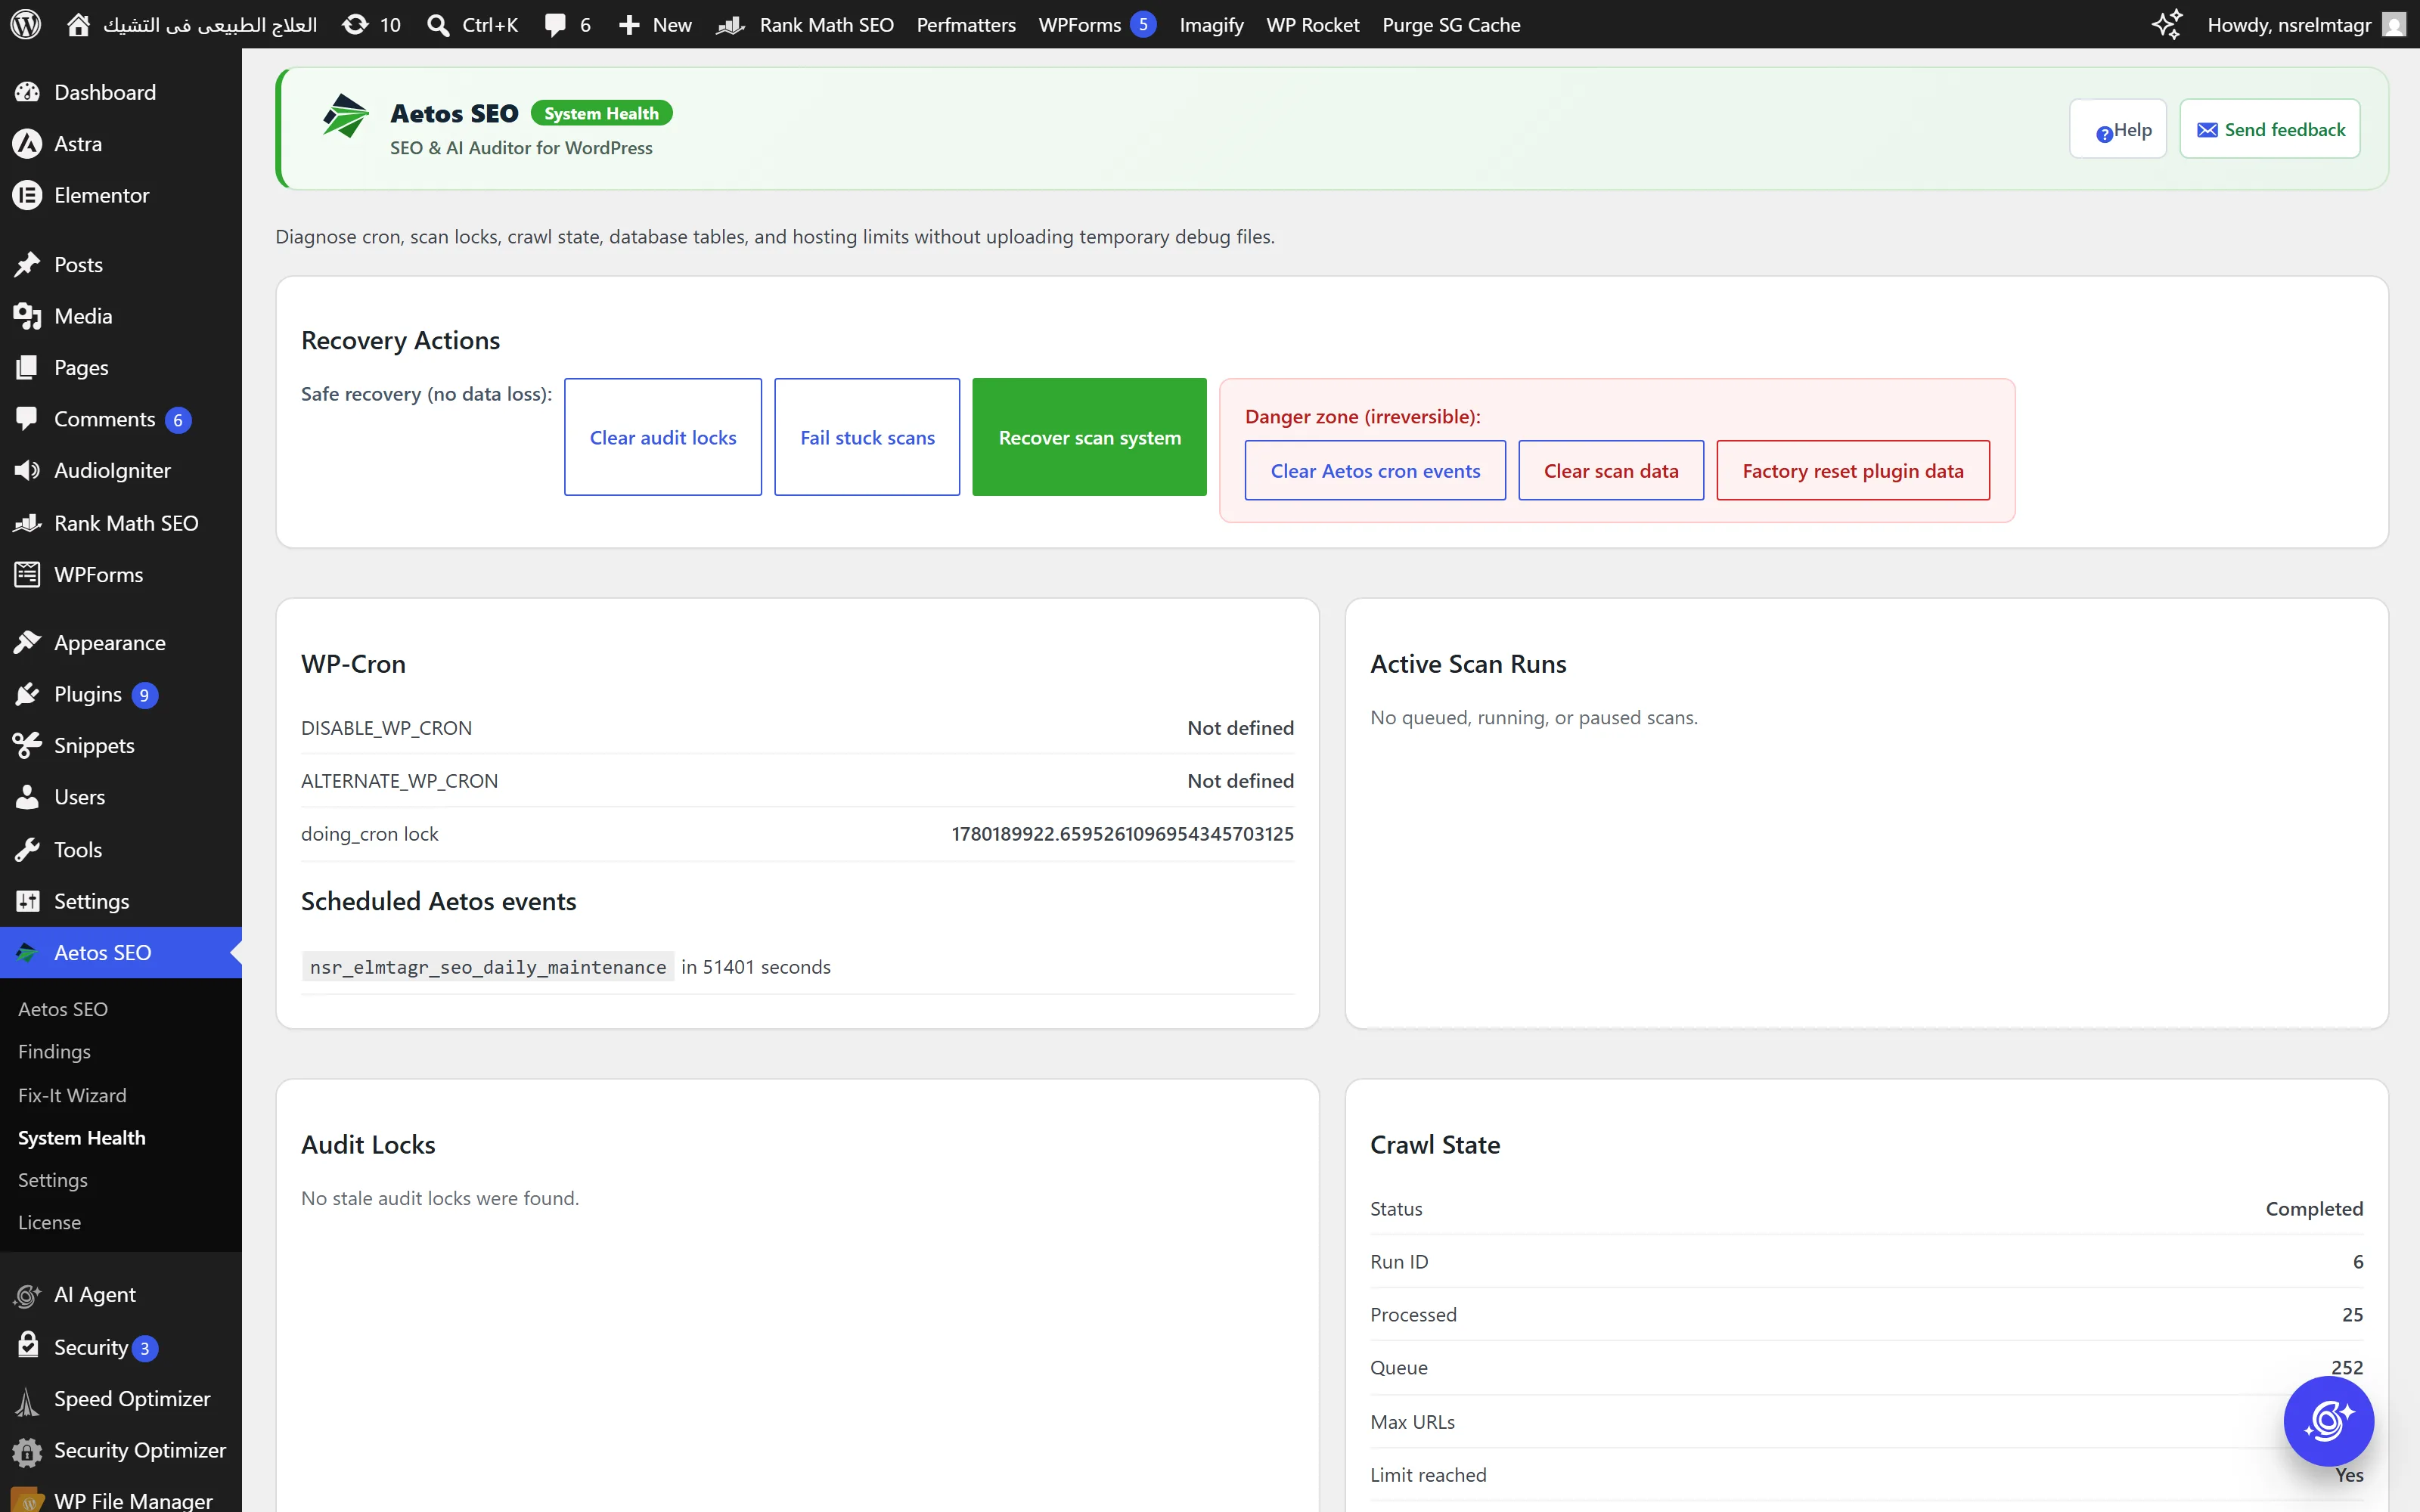
Task: Open Perfmatters admin bar menu
Action: 966,24
